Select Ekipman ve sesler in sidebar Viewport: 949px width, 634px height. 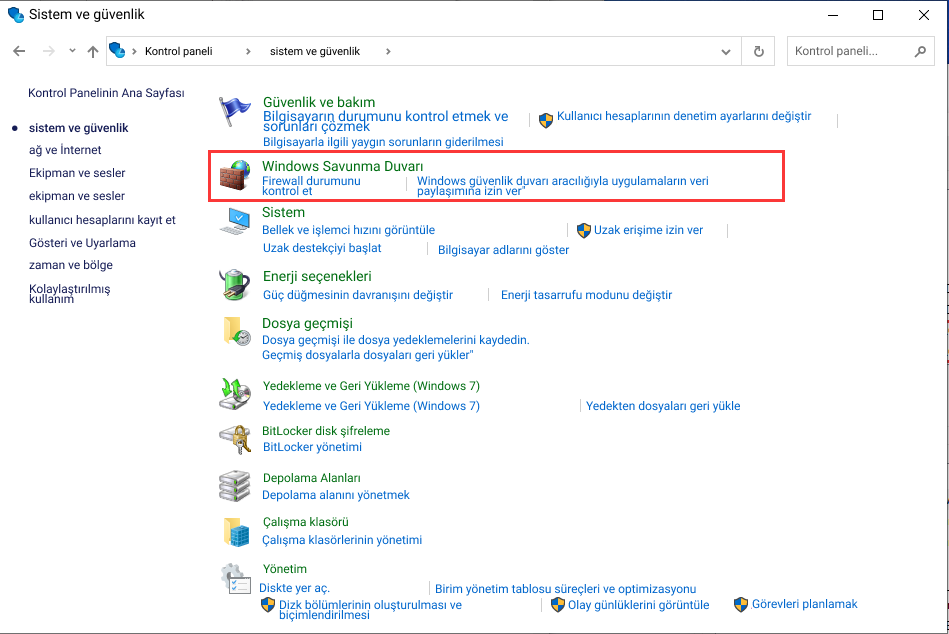pyautogui.click(x=77, y=173)
